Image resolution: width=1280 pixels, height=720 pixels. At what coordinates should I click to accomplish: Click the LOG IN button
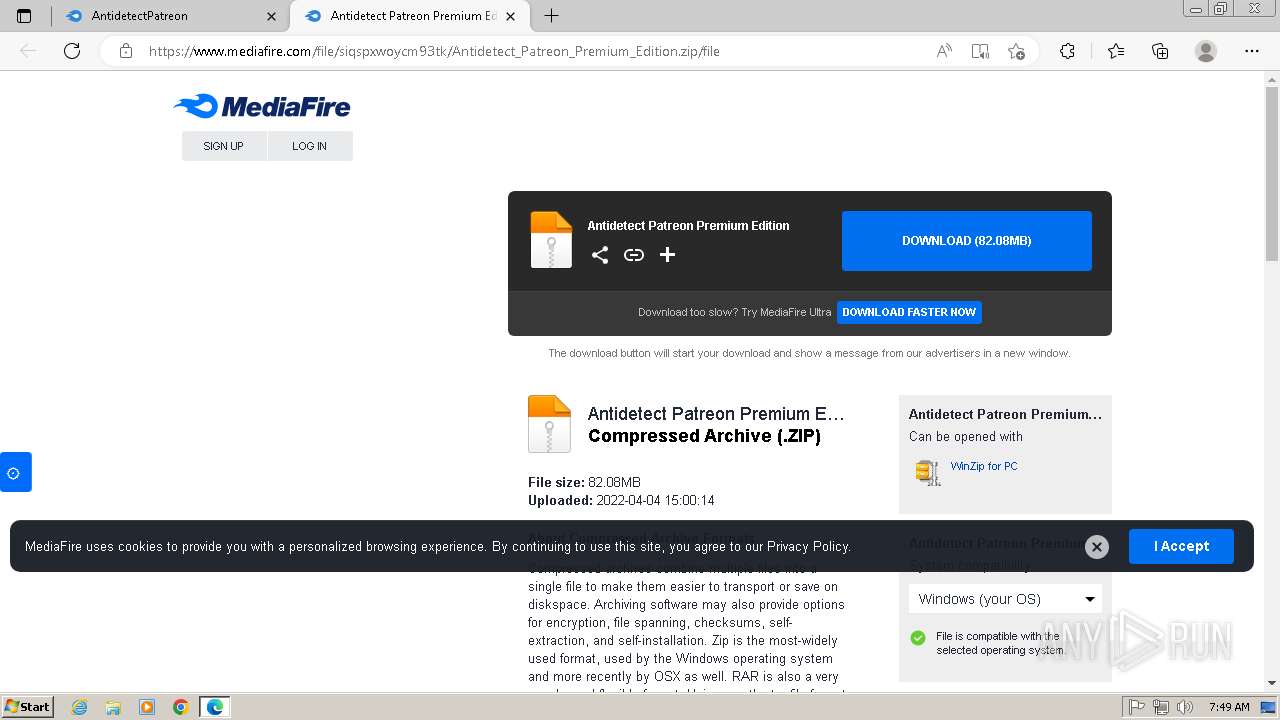click(x=309, y=146)
